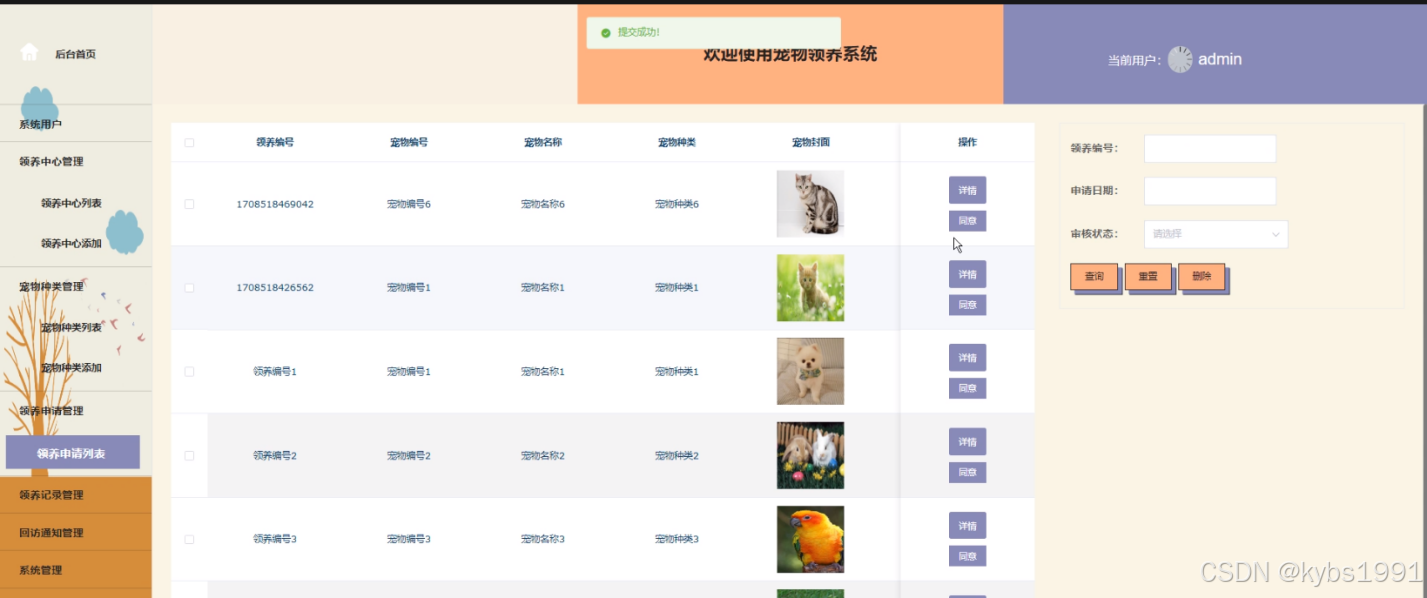Click 详情 button for row 领养编号3
Image resolution: width=1427 pixels, height=598 pixels.
[967, 525]
